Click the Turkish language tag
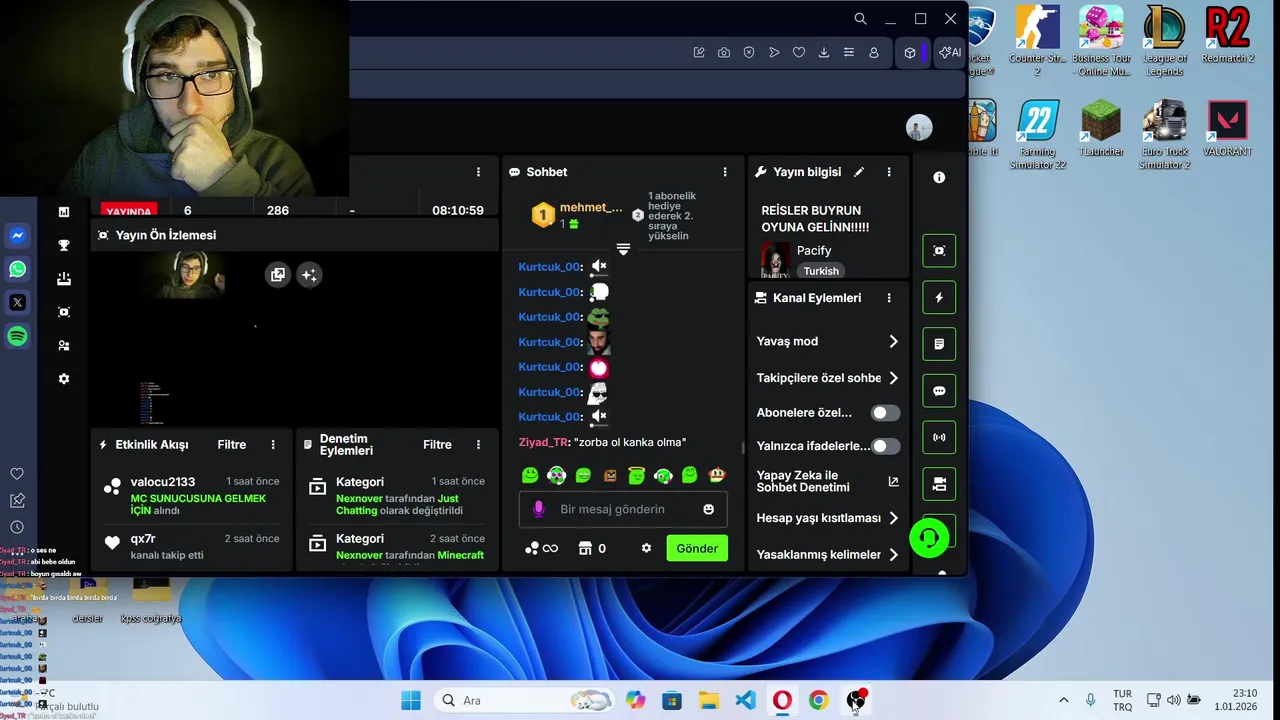Image resolution: width=1280 pixels, height=720 pixels. pyautogui.click(x=821, y=271)
